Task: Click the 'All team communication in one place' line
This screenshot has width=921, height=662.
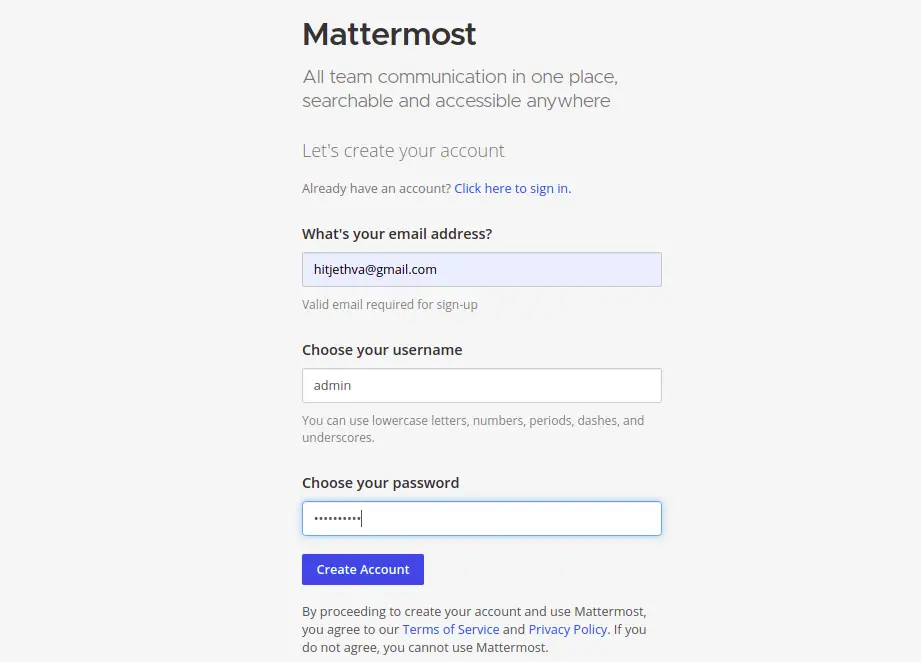Action: click(x=460, y=76)
